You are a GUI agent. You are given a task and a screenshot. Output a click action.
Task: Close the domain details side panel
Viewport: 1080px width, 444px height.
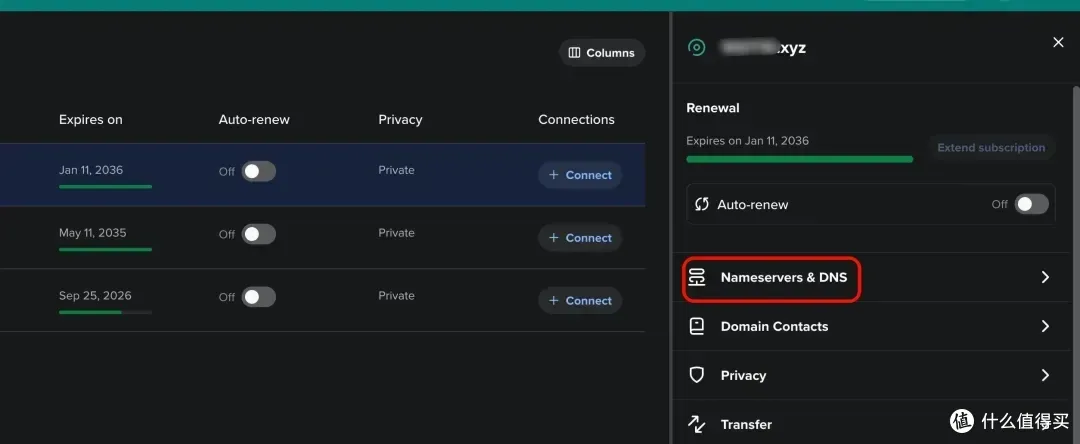coord(1058,42)
